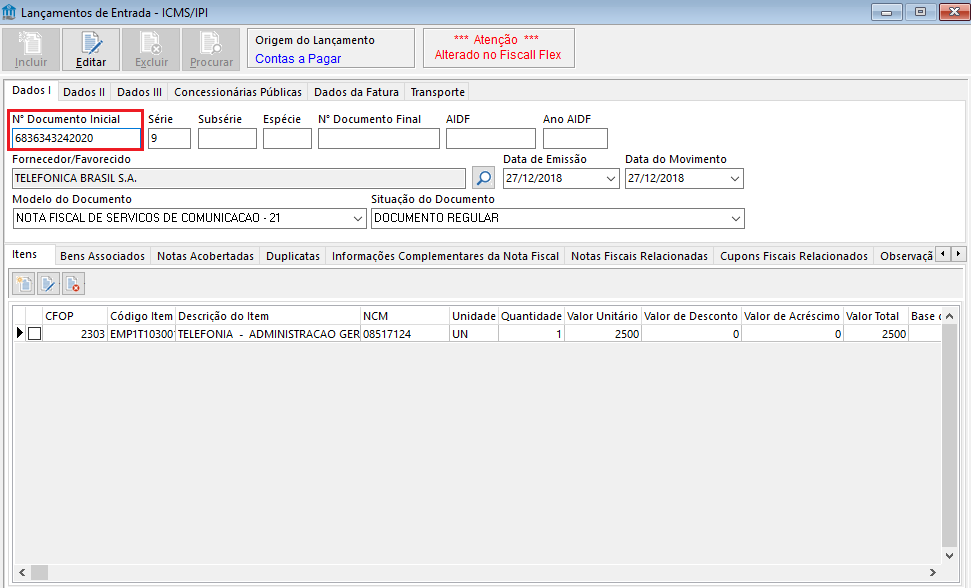973x588 pixels.
Task: Click the Procurar toolbar button
Action: pos(211,49)
